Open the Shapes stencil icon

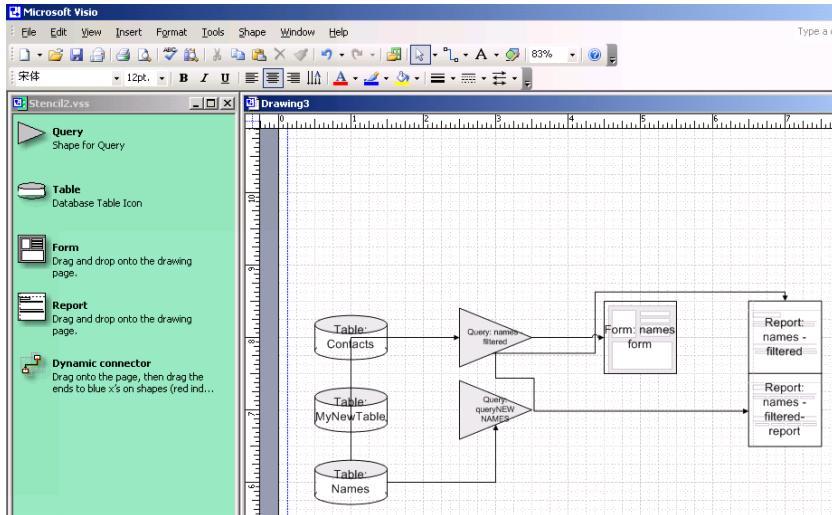click(x=394, y=55)
